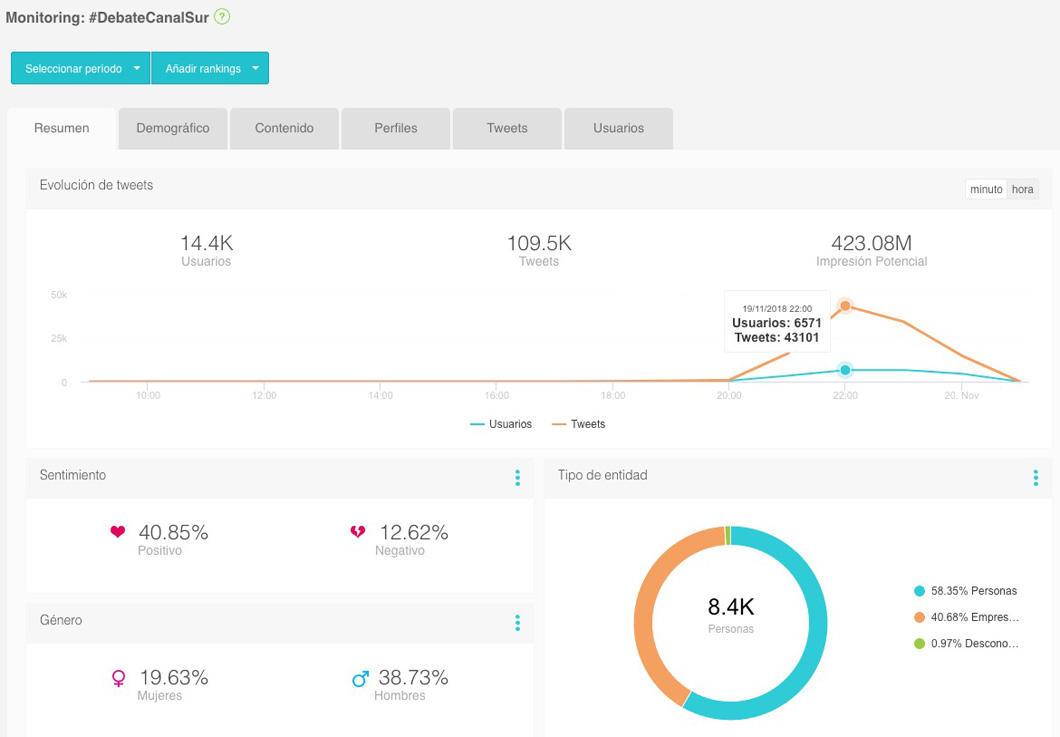Switch chart granularity to hora
The height and width of the screenshot is (737, 1060).
point(1022,189)
